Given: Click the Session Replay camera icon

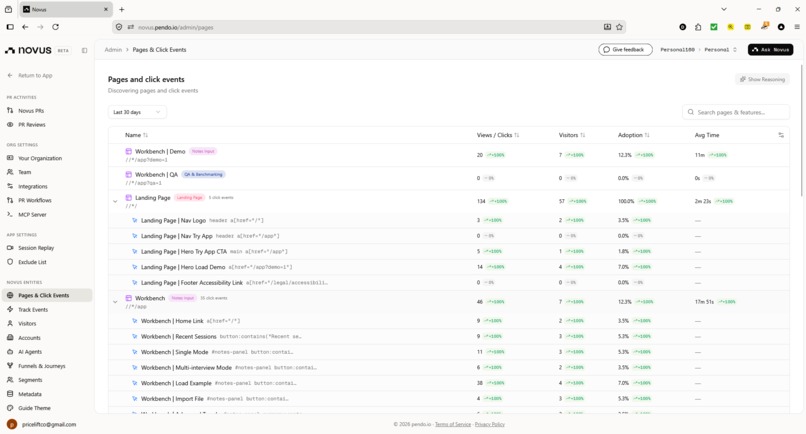Looking at the screenshot, I should click(10, 248).
